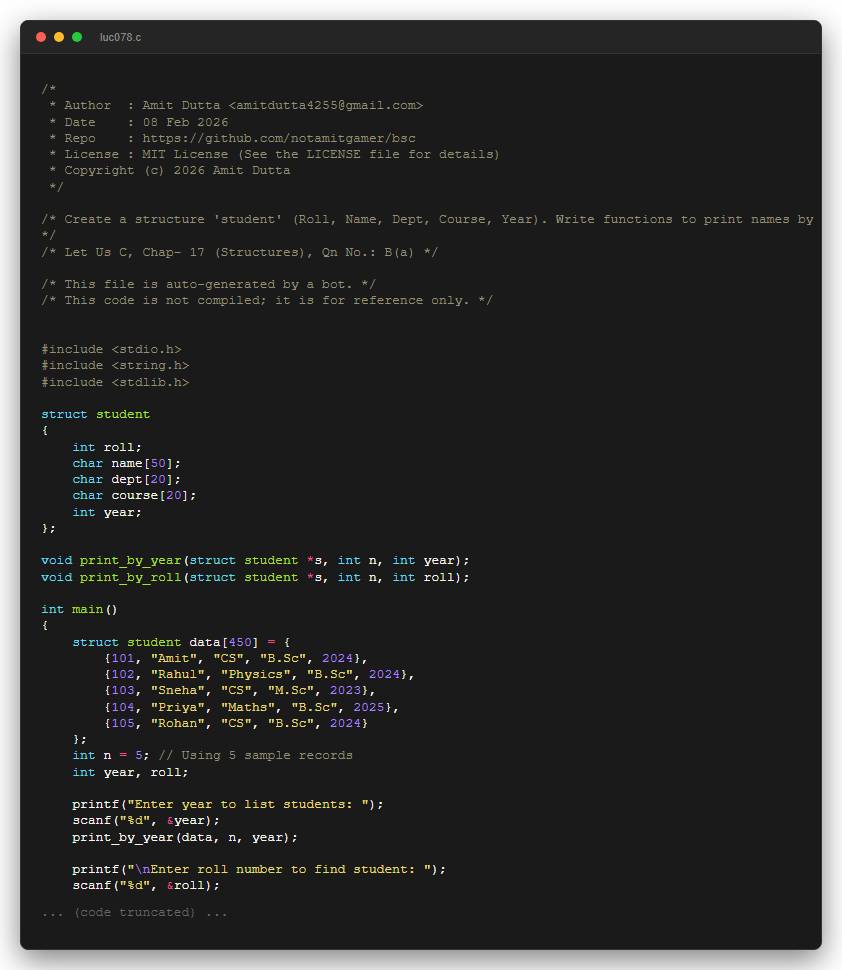The image size is (842, 970).
Task: Click the record row for 101 Amit
Action: (236, 658)
